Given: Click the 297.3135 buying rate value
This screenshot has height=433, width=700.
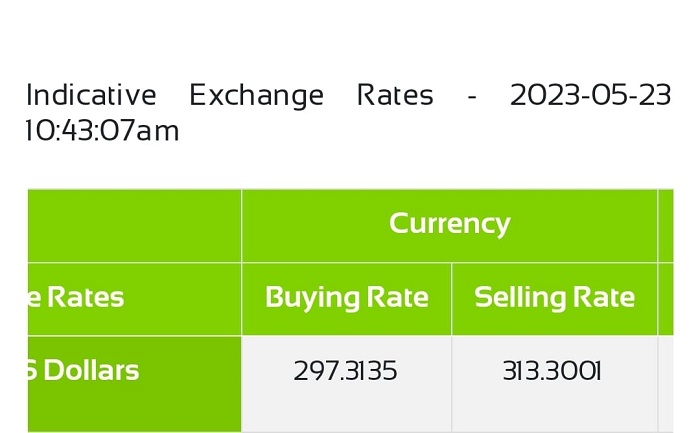Looking at the screenshot, I should click(x=345, y=371).
